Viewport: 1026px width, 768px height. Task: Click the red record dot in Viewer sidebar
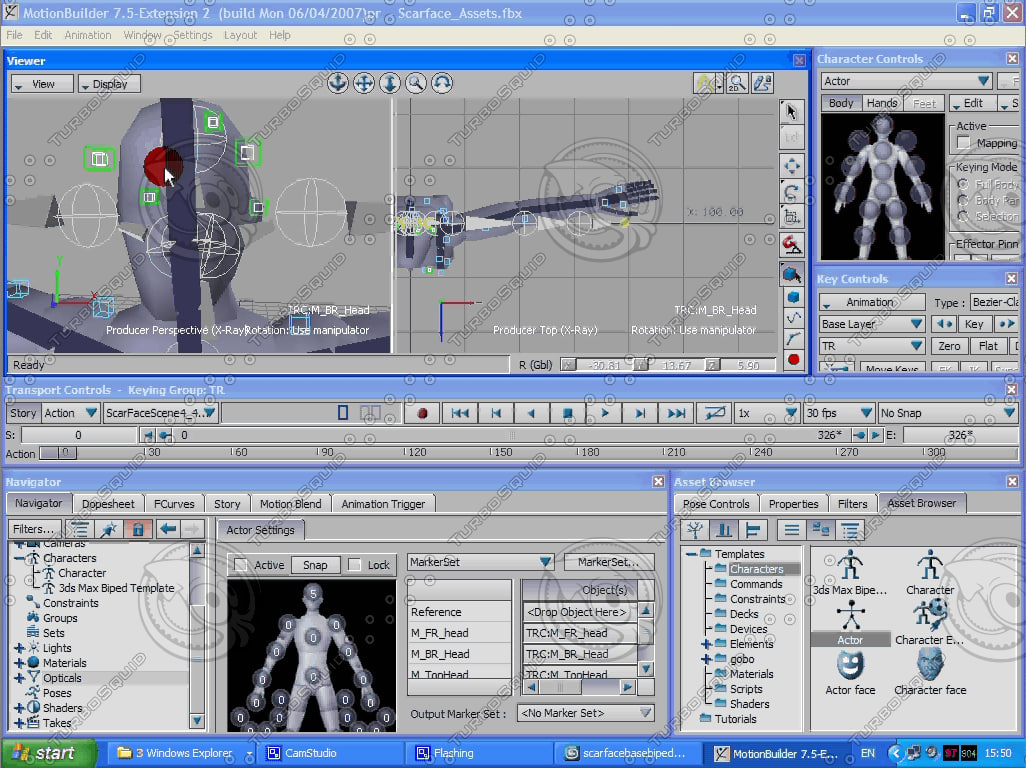pos(793,359)
